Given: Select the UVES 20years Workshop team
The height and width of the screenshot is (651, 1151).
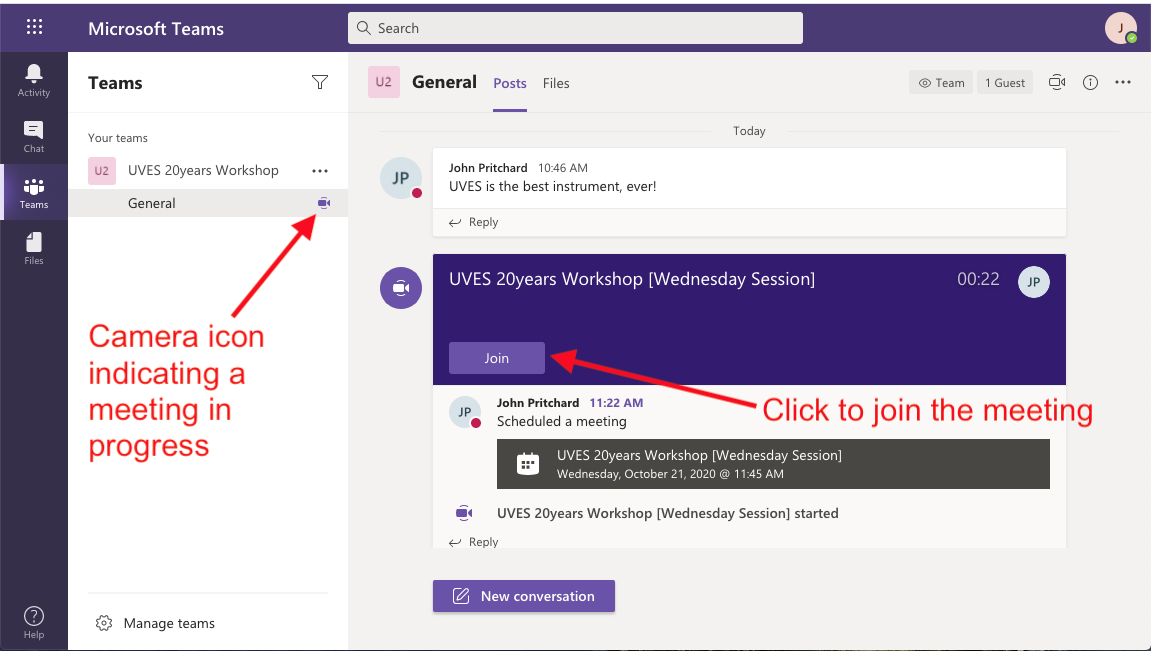Looking at the screenshot, I should coord(203,170).
